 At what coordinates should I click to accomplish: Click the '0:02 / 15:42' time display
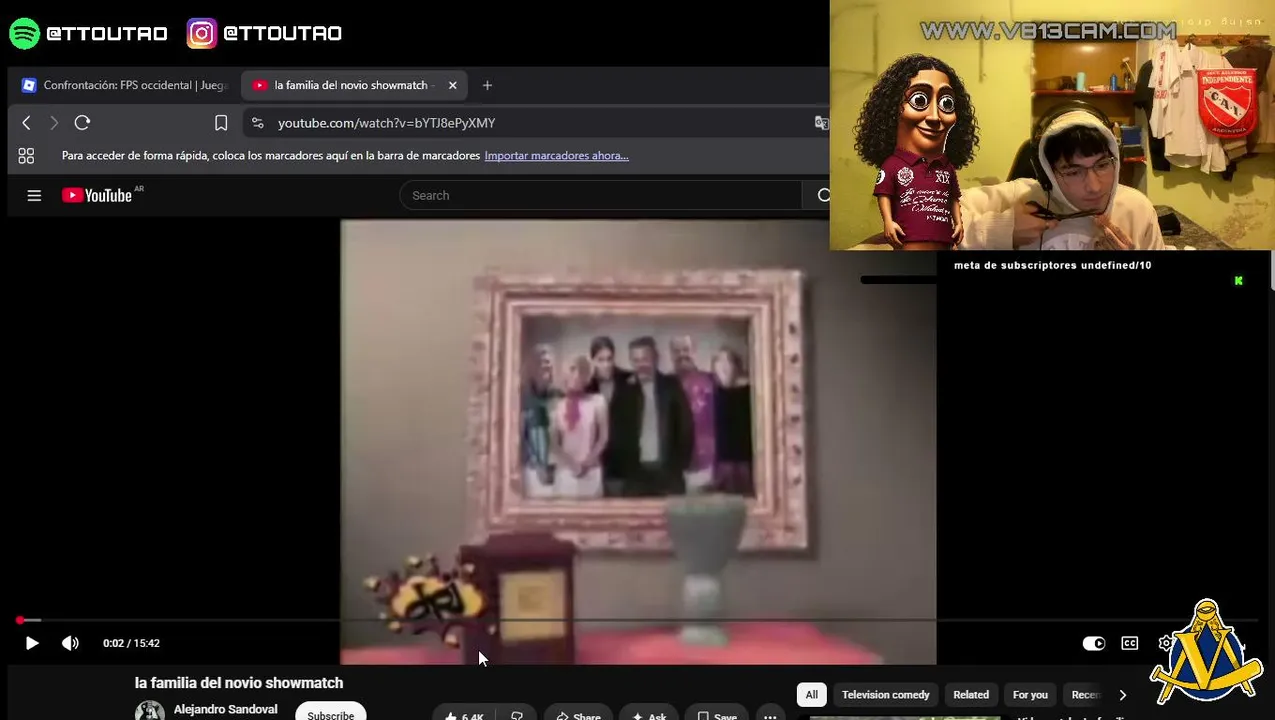[131, 643]
